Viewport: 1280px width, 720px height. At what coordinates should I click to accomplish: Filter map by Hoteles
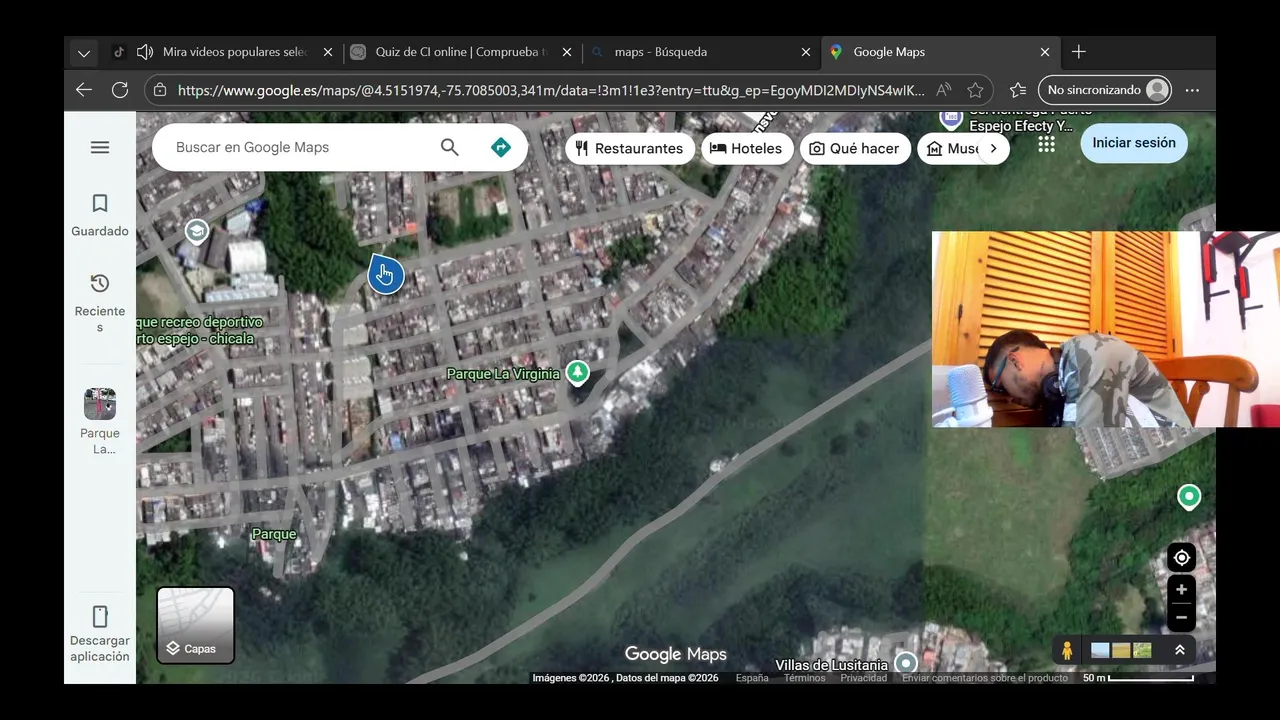coord(747,148)
